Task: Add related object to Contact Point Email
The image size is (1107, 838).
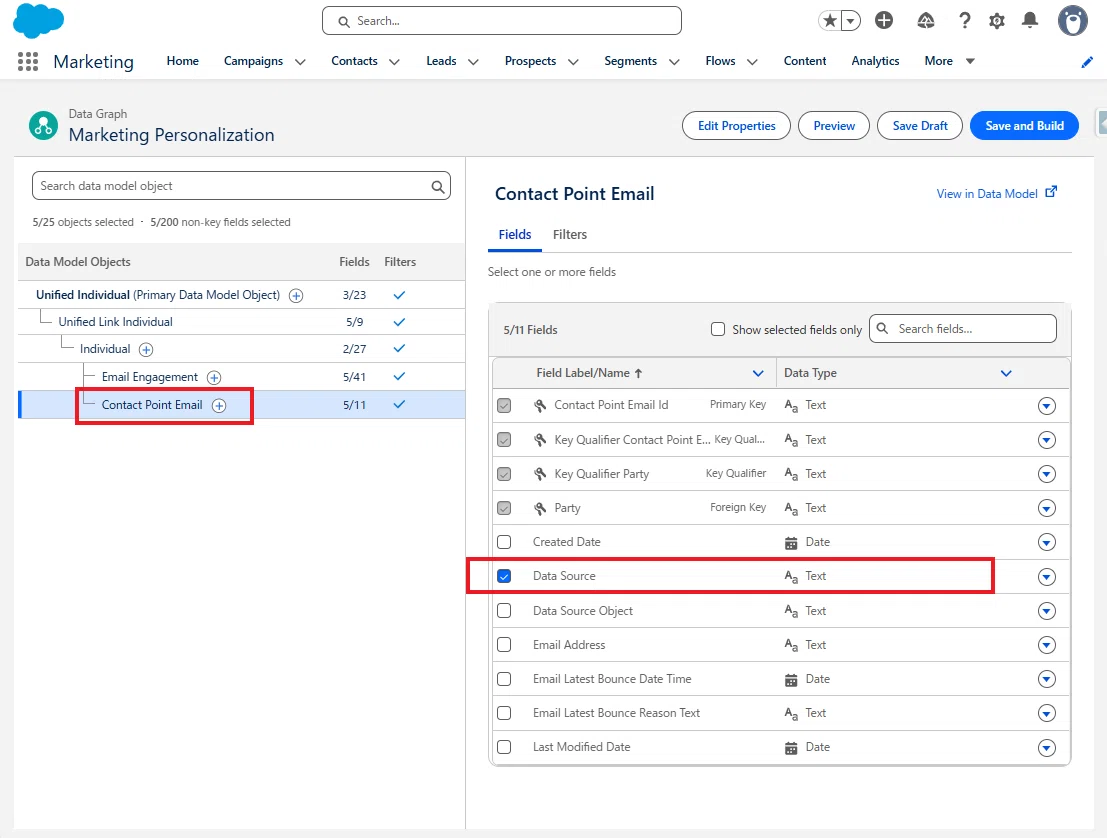Action: 220,405
